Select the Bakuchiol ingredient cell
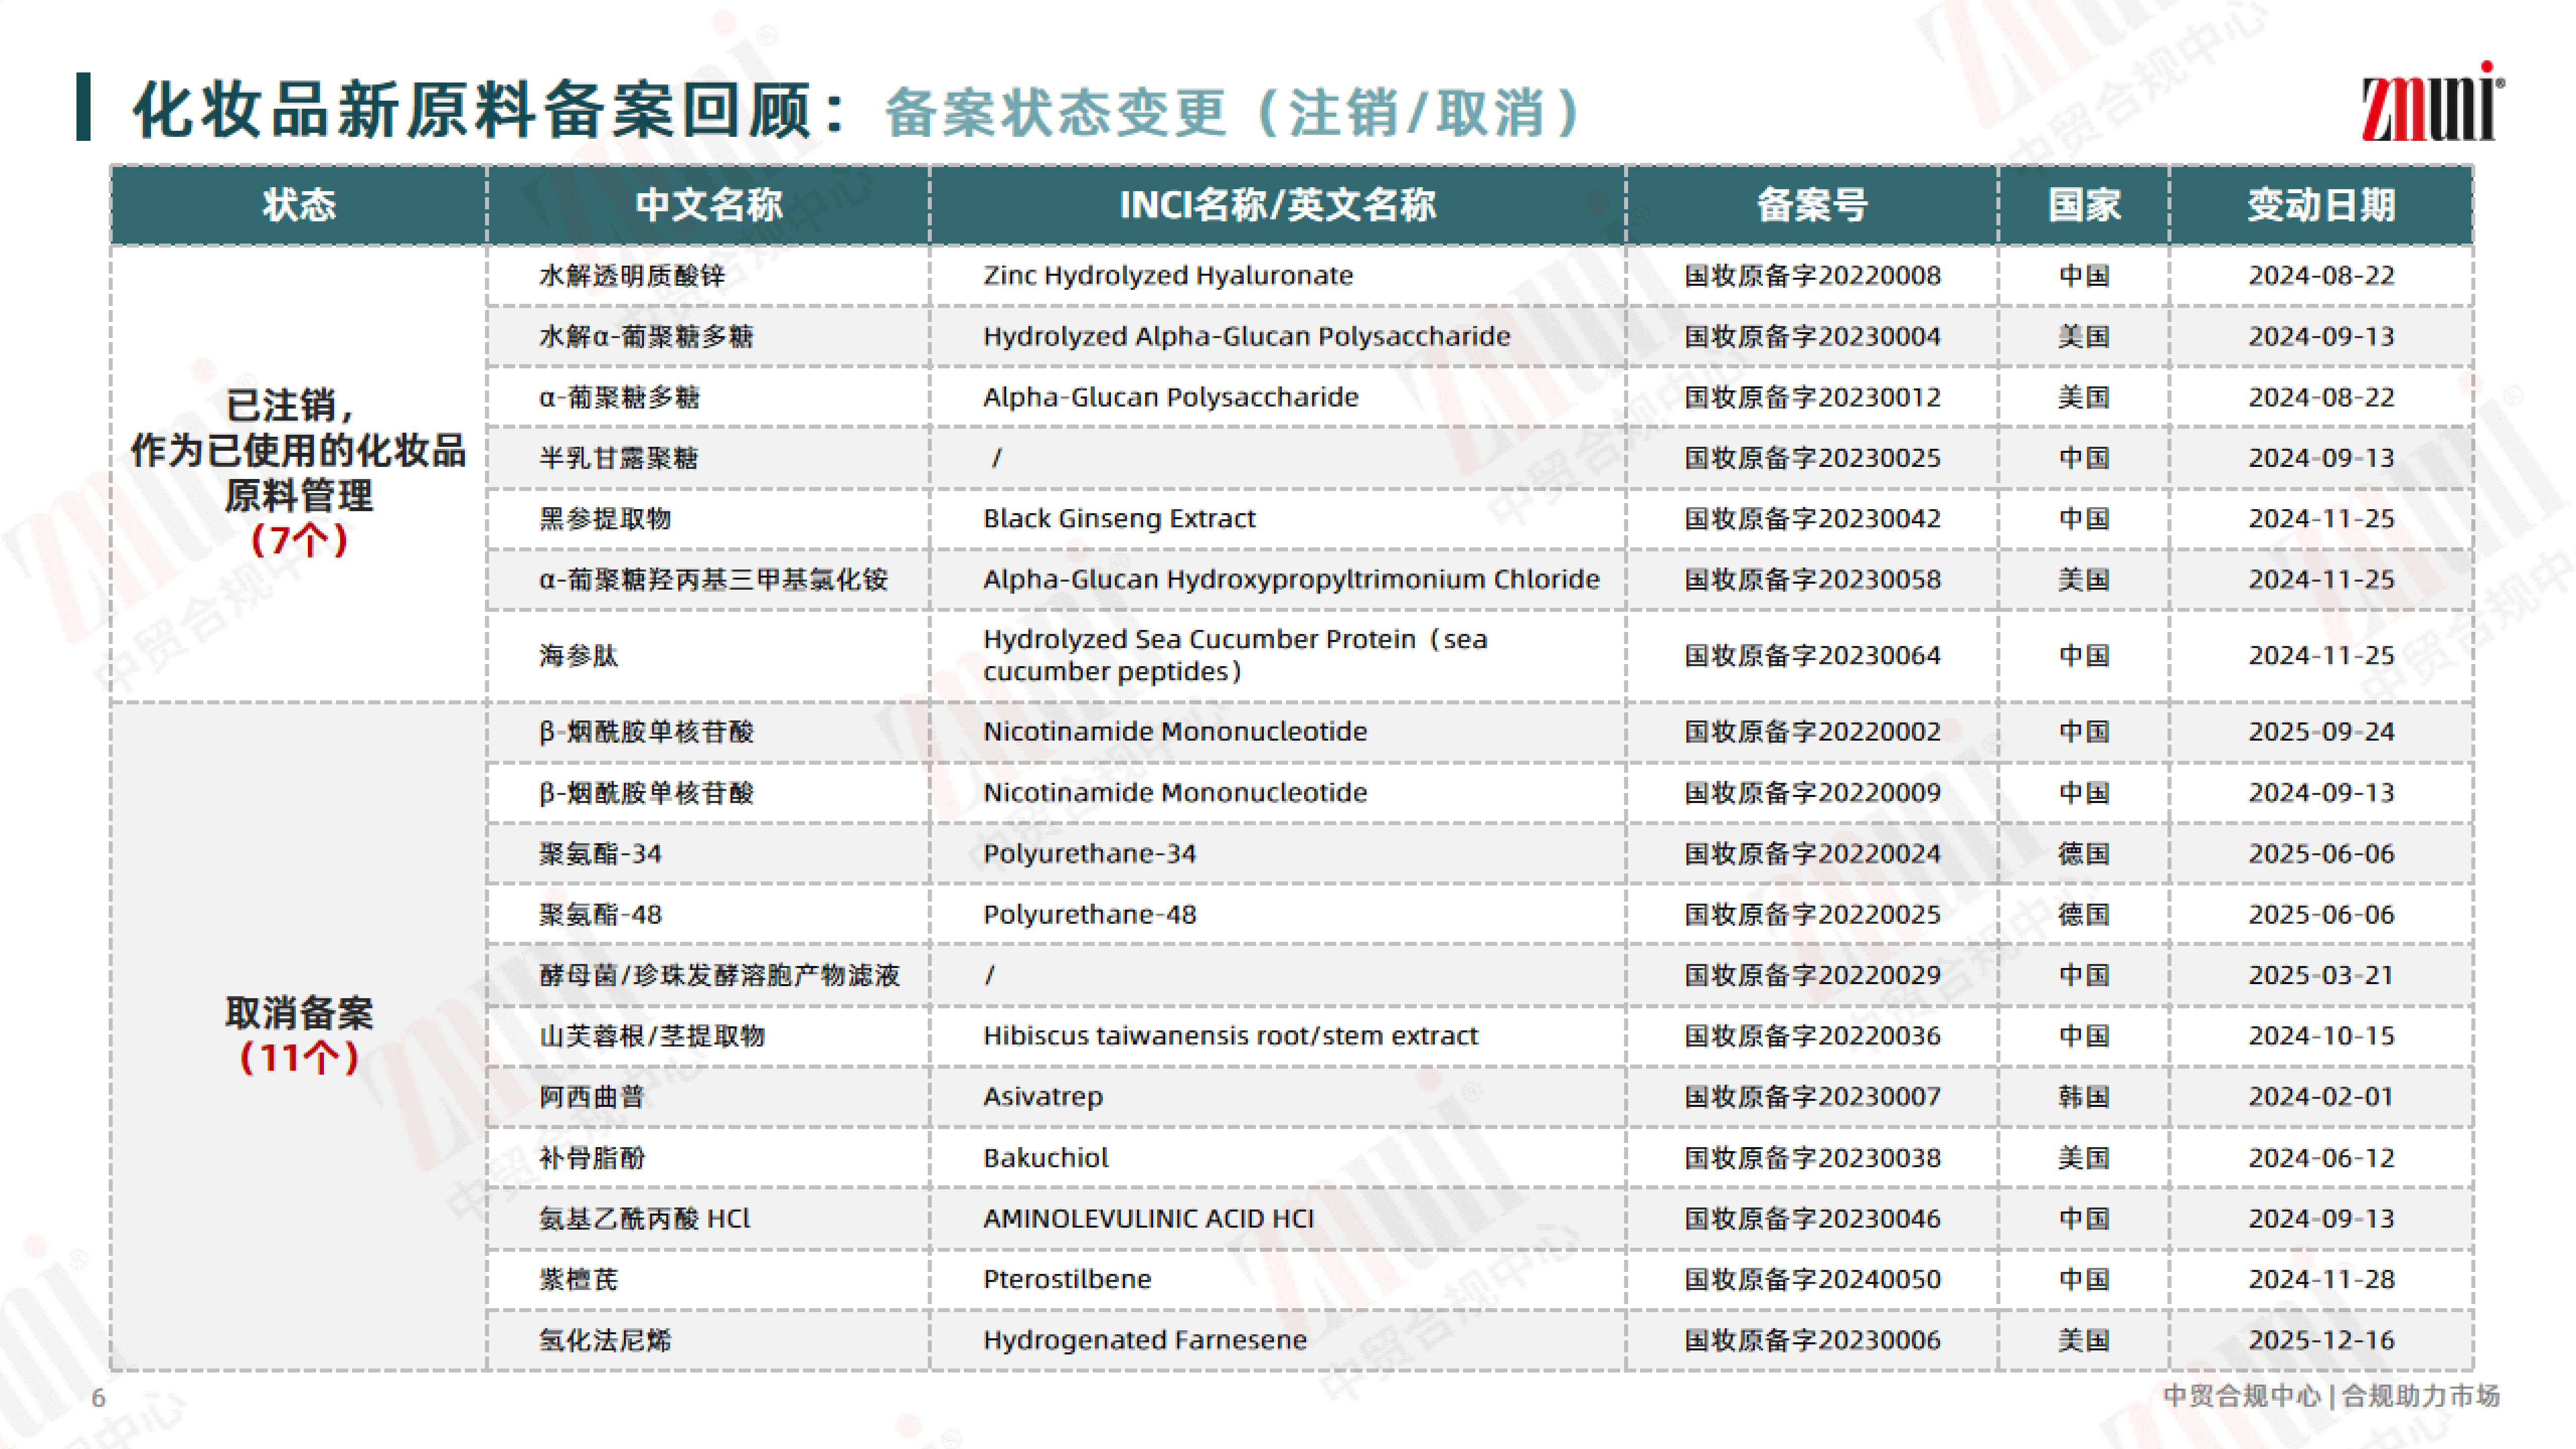 click(x=1045, y=1157)
